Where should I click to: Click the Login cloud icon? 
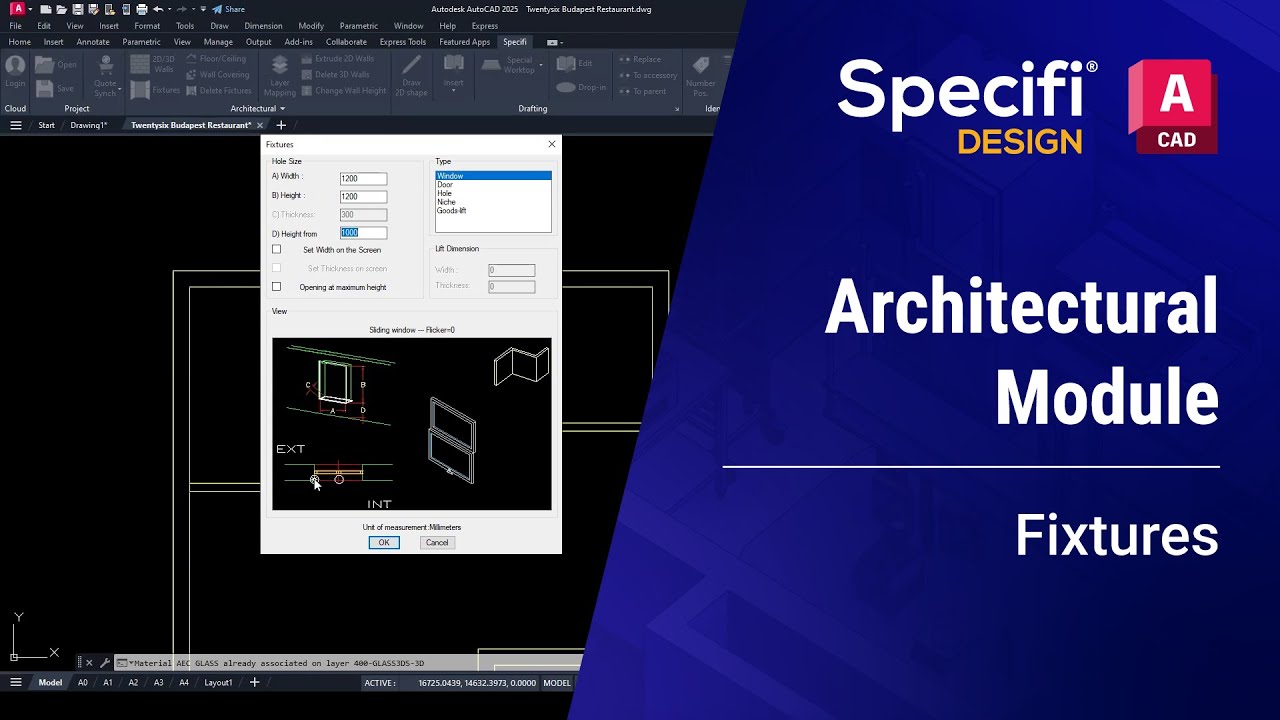(15, 66)
